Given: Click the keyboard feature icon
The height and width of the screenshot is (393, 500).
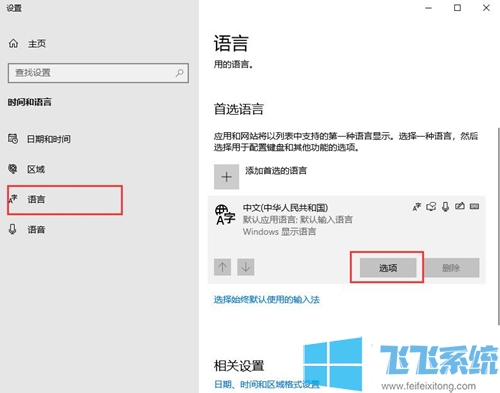Looking at the screenshot, I should click(474, 206).
